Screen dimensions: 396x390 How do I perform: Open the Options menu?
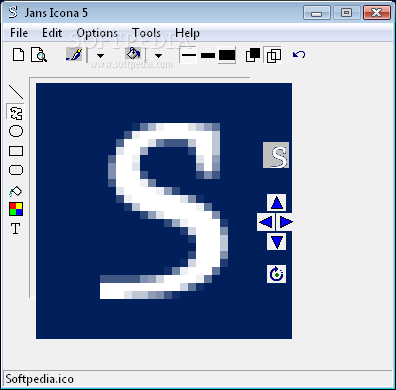pos(97,33)
